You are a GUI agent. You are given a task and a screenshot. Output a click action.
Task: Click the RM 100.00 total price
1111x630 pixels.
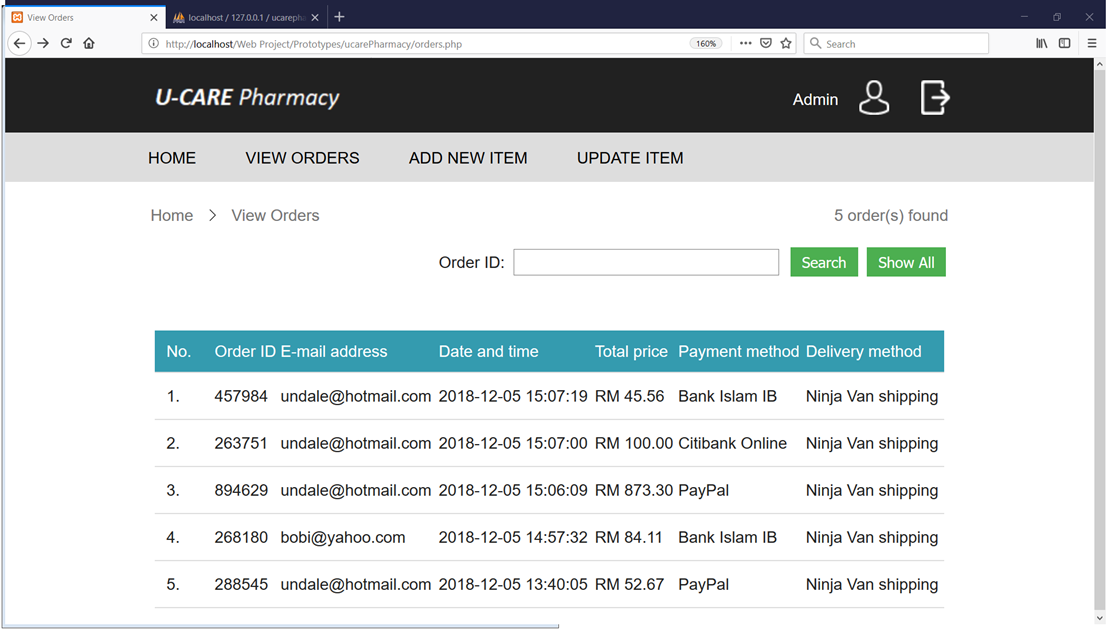pyautogui.click(x=633, y=444)
